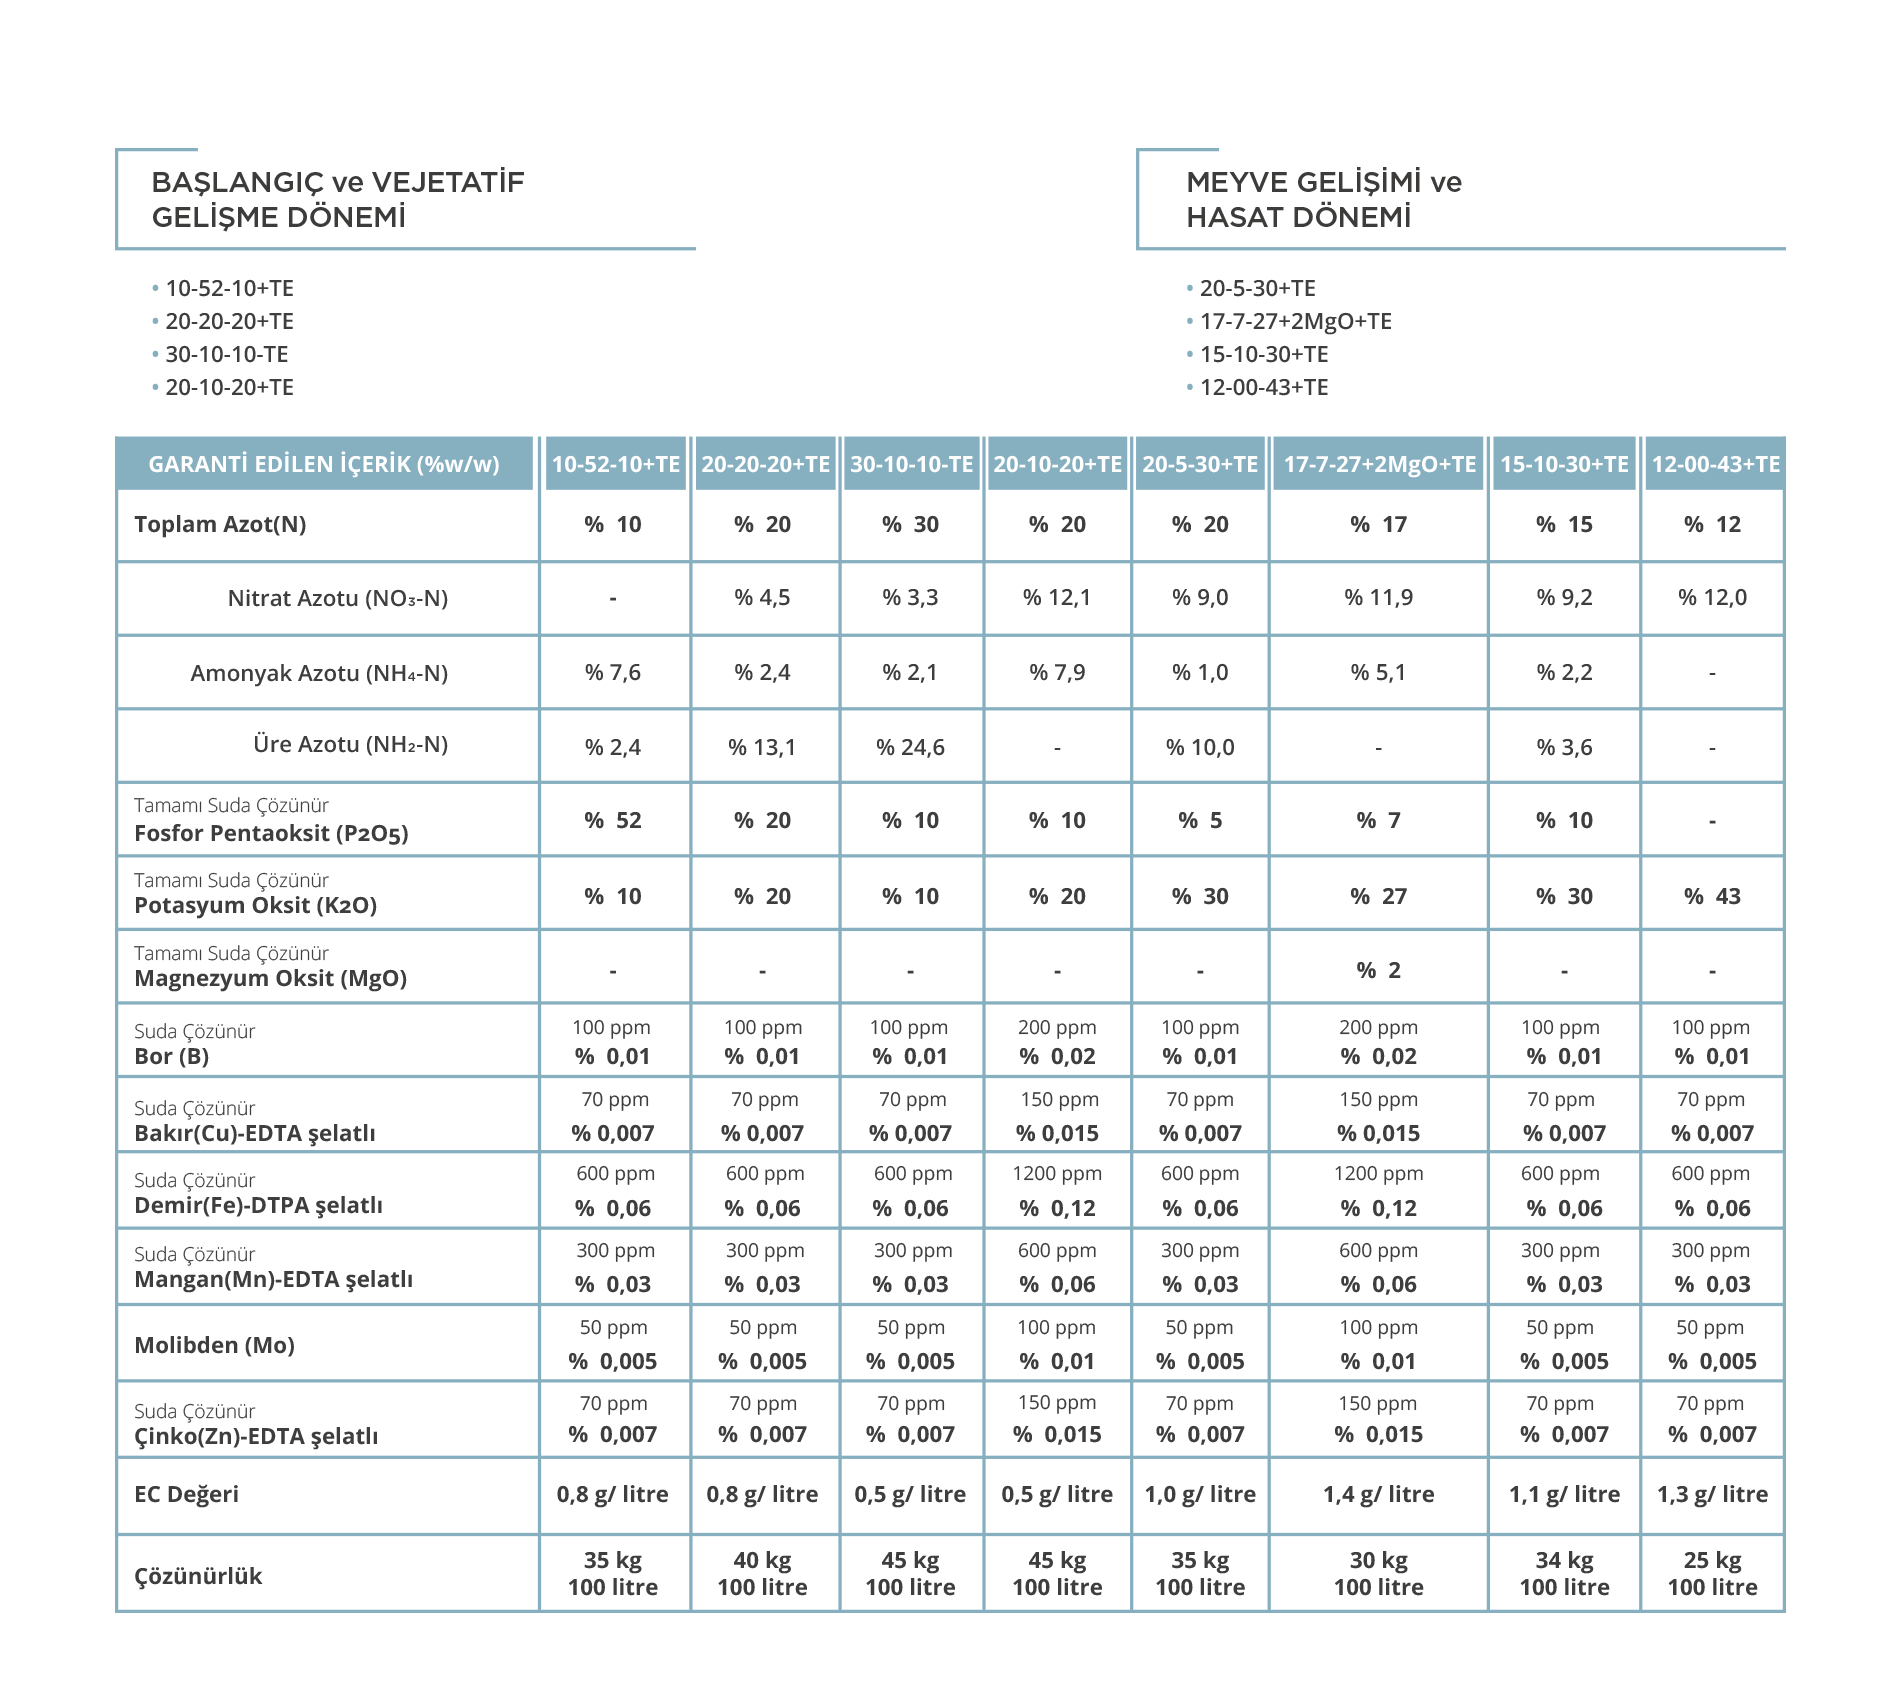Click the 'Bakır(Cu)-EDTA şelatlı' row label
The height and width of the screenshot is (1694, 1900).
tap(255, 1133)
